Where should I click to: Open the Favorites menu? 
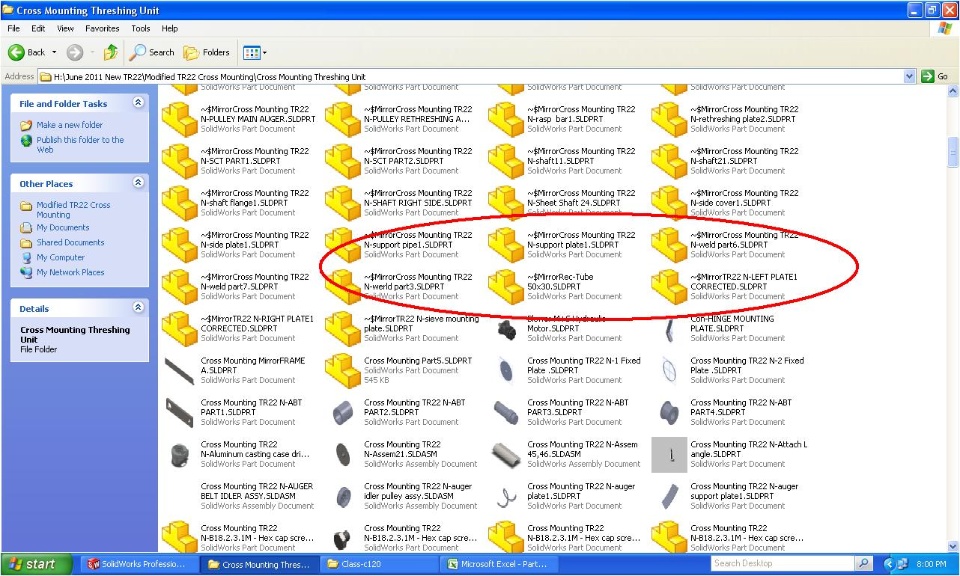click(102, 28)
